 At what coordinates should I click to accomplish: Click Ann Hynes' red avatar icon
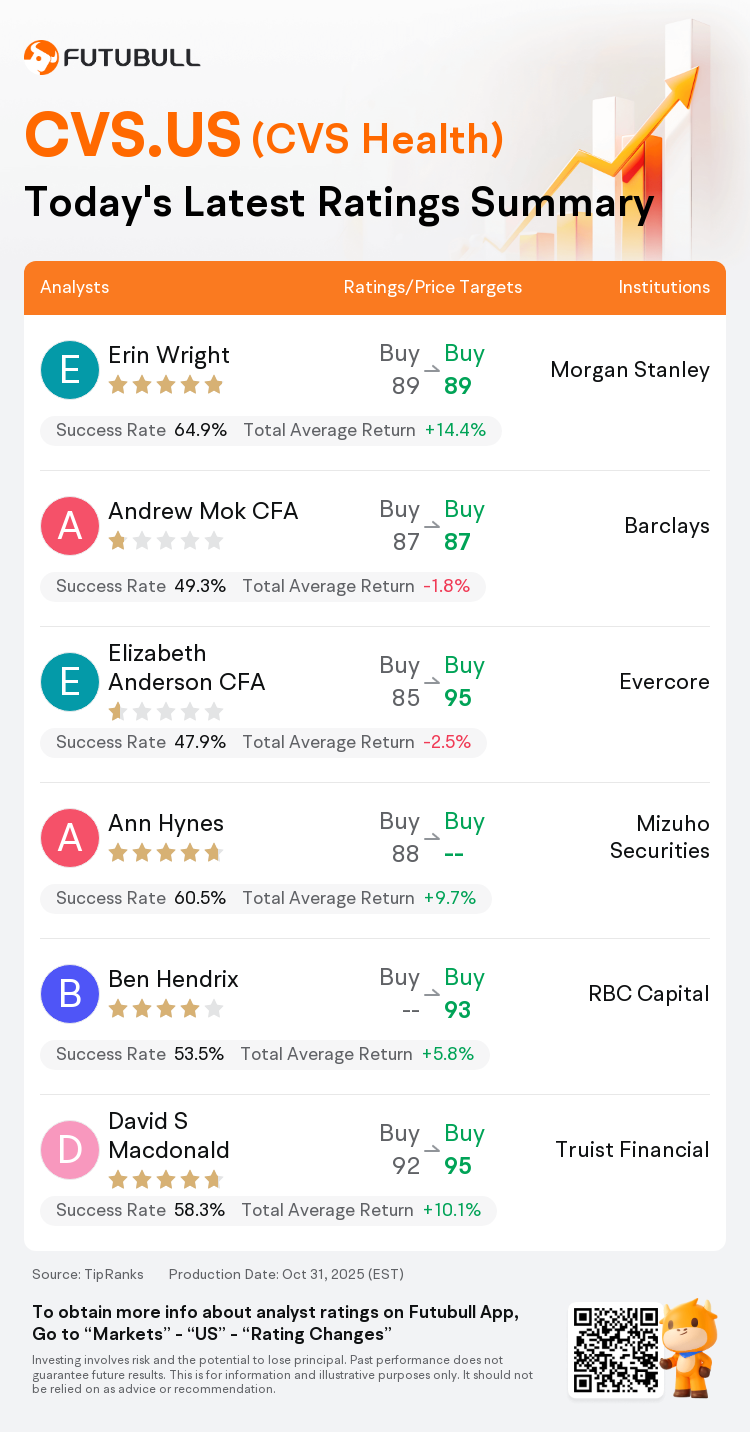coord(70,838)
